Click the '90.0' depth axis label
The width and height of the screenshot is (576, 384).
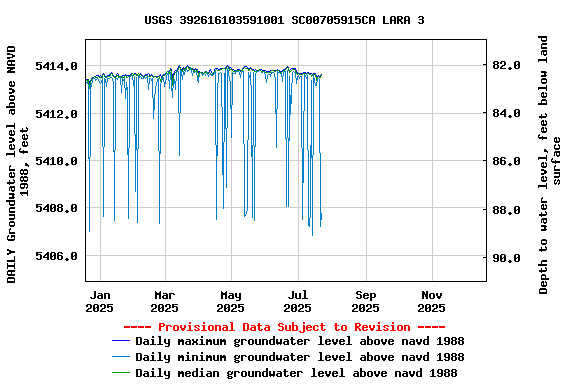click(506, 258)
